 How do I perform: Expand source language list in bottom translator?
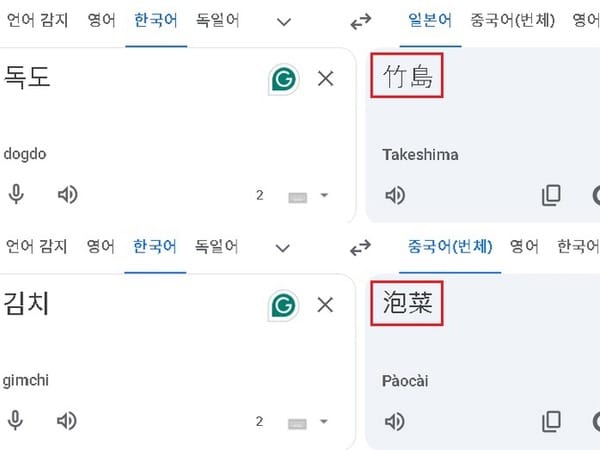tap(283, 247)
